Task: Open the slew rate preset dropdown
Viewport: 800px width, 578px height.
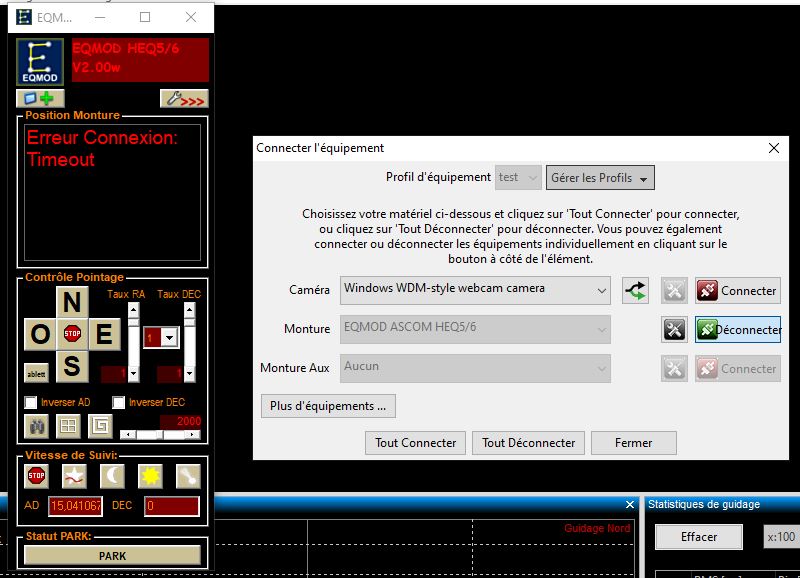Action: pyautogui.click(x=169, y=337)
